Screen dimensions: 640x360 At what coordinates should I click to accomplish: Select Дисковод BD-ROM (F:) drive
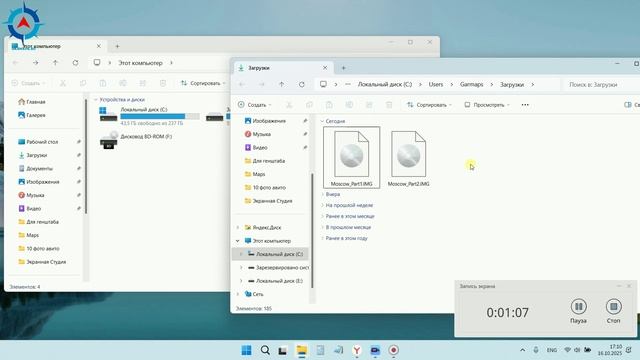[136, 140]
